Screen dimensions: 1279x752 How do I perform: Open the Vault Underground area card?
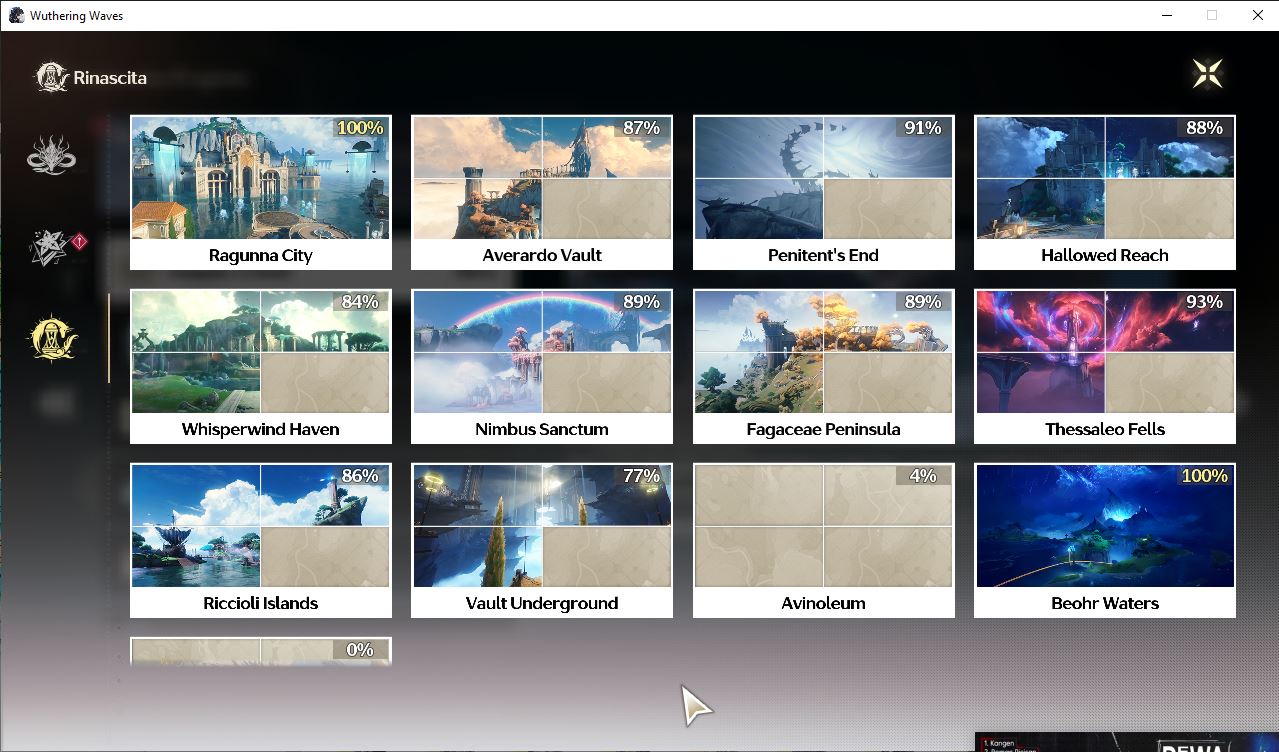click(x=542, y=541)
